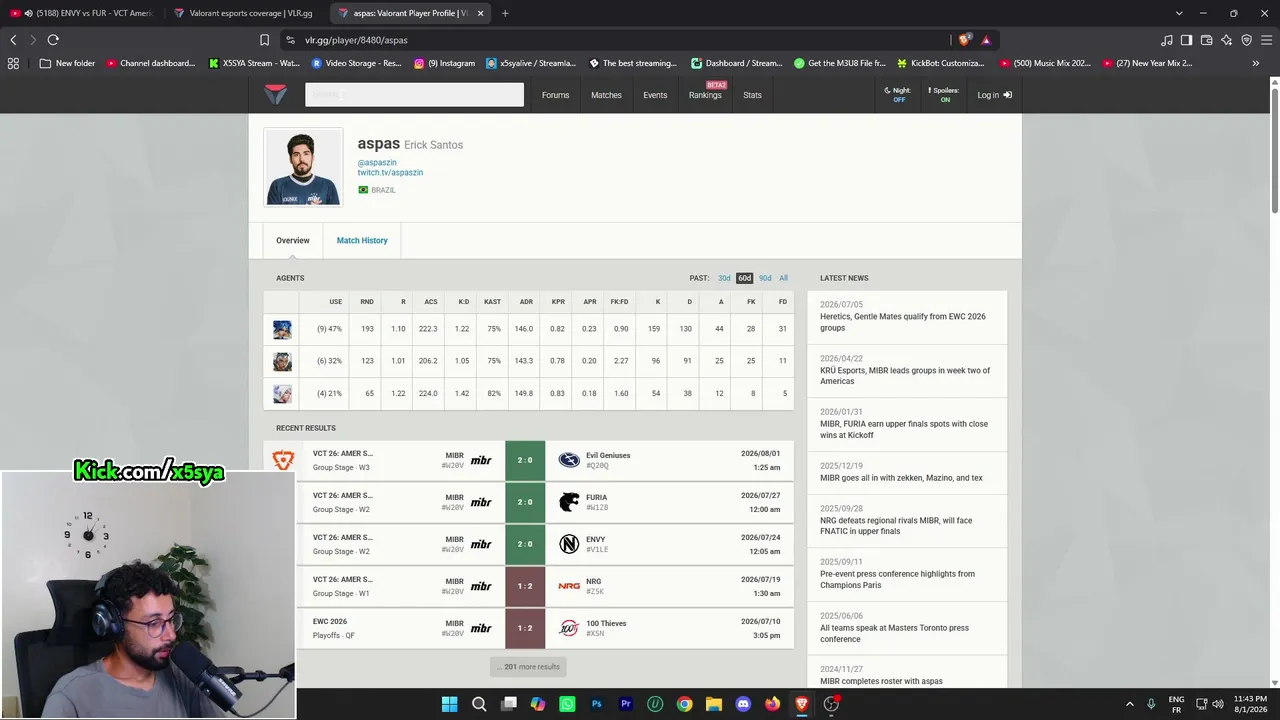
Task: Open the browser apps grid icon
Action: (13, 63)
